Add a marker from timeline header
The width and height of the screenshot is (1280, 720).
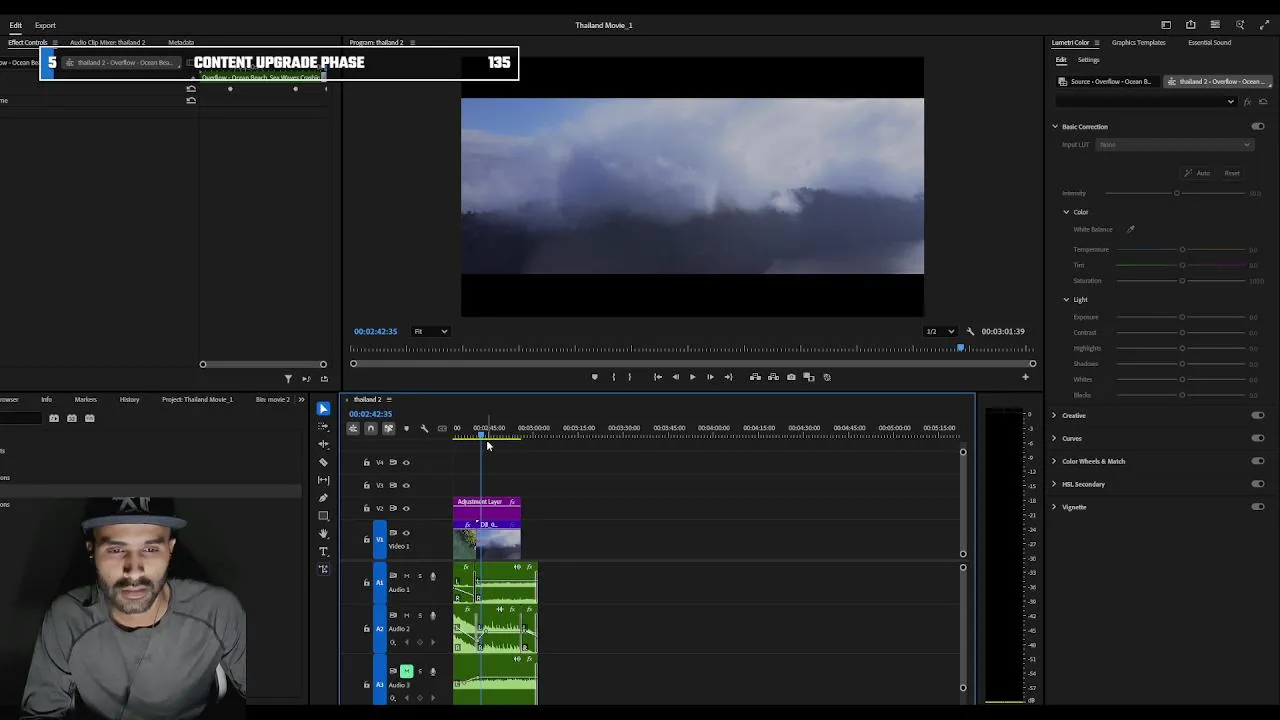(406, 428)
